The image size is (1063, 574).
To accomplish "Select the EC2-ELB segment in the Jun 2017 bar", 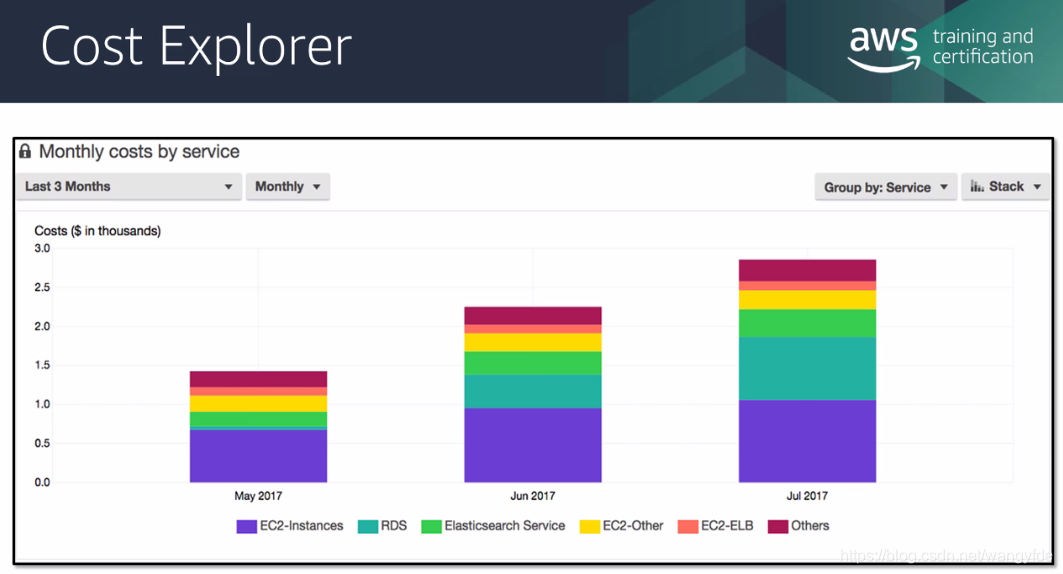I will [533, 329].
